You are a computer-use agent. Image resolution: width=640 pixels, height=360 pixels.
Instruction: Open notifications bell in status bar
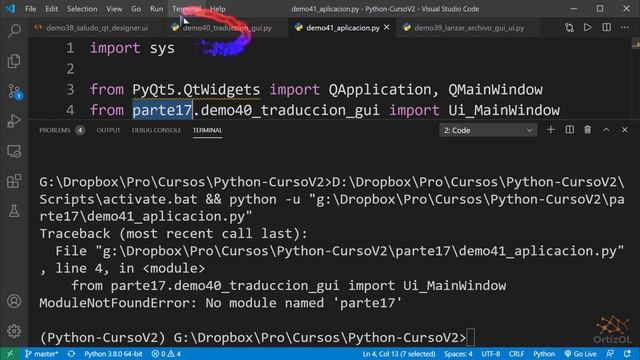627,353
